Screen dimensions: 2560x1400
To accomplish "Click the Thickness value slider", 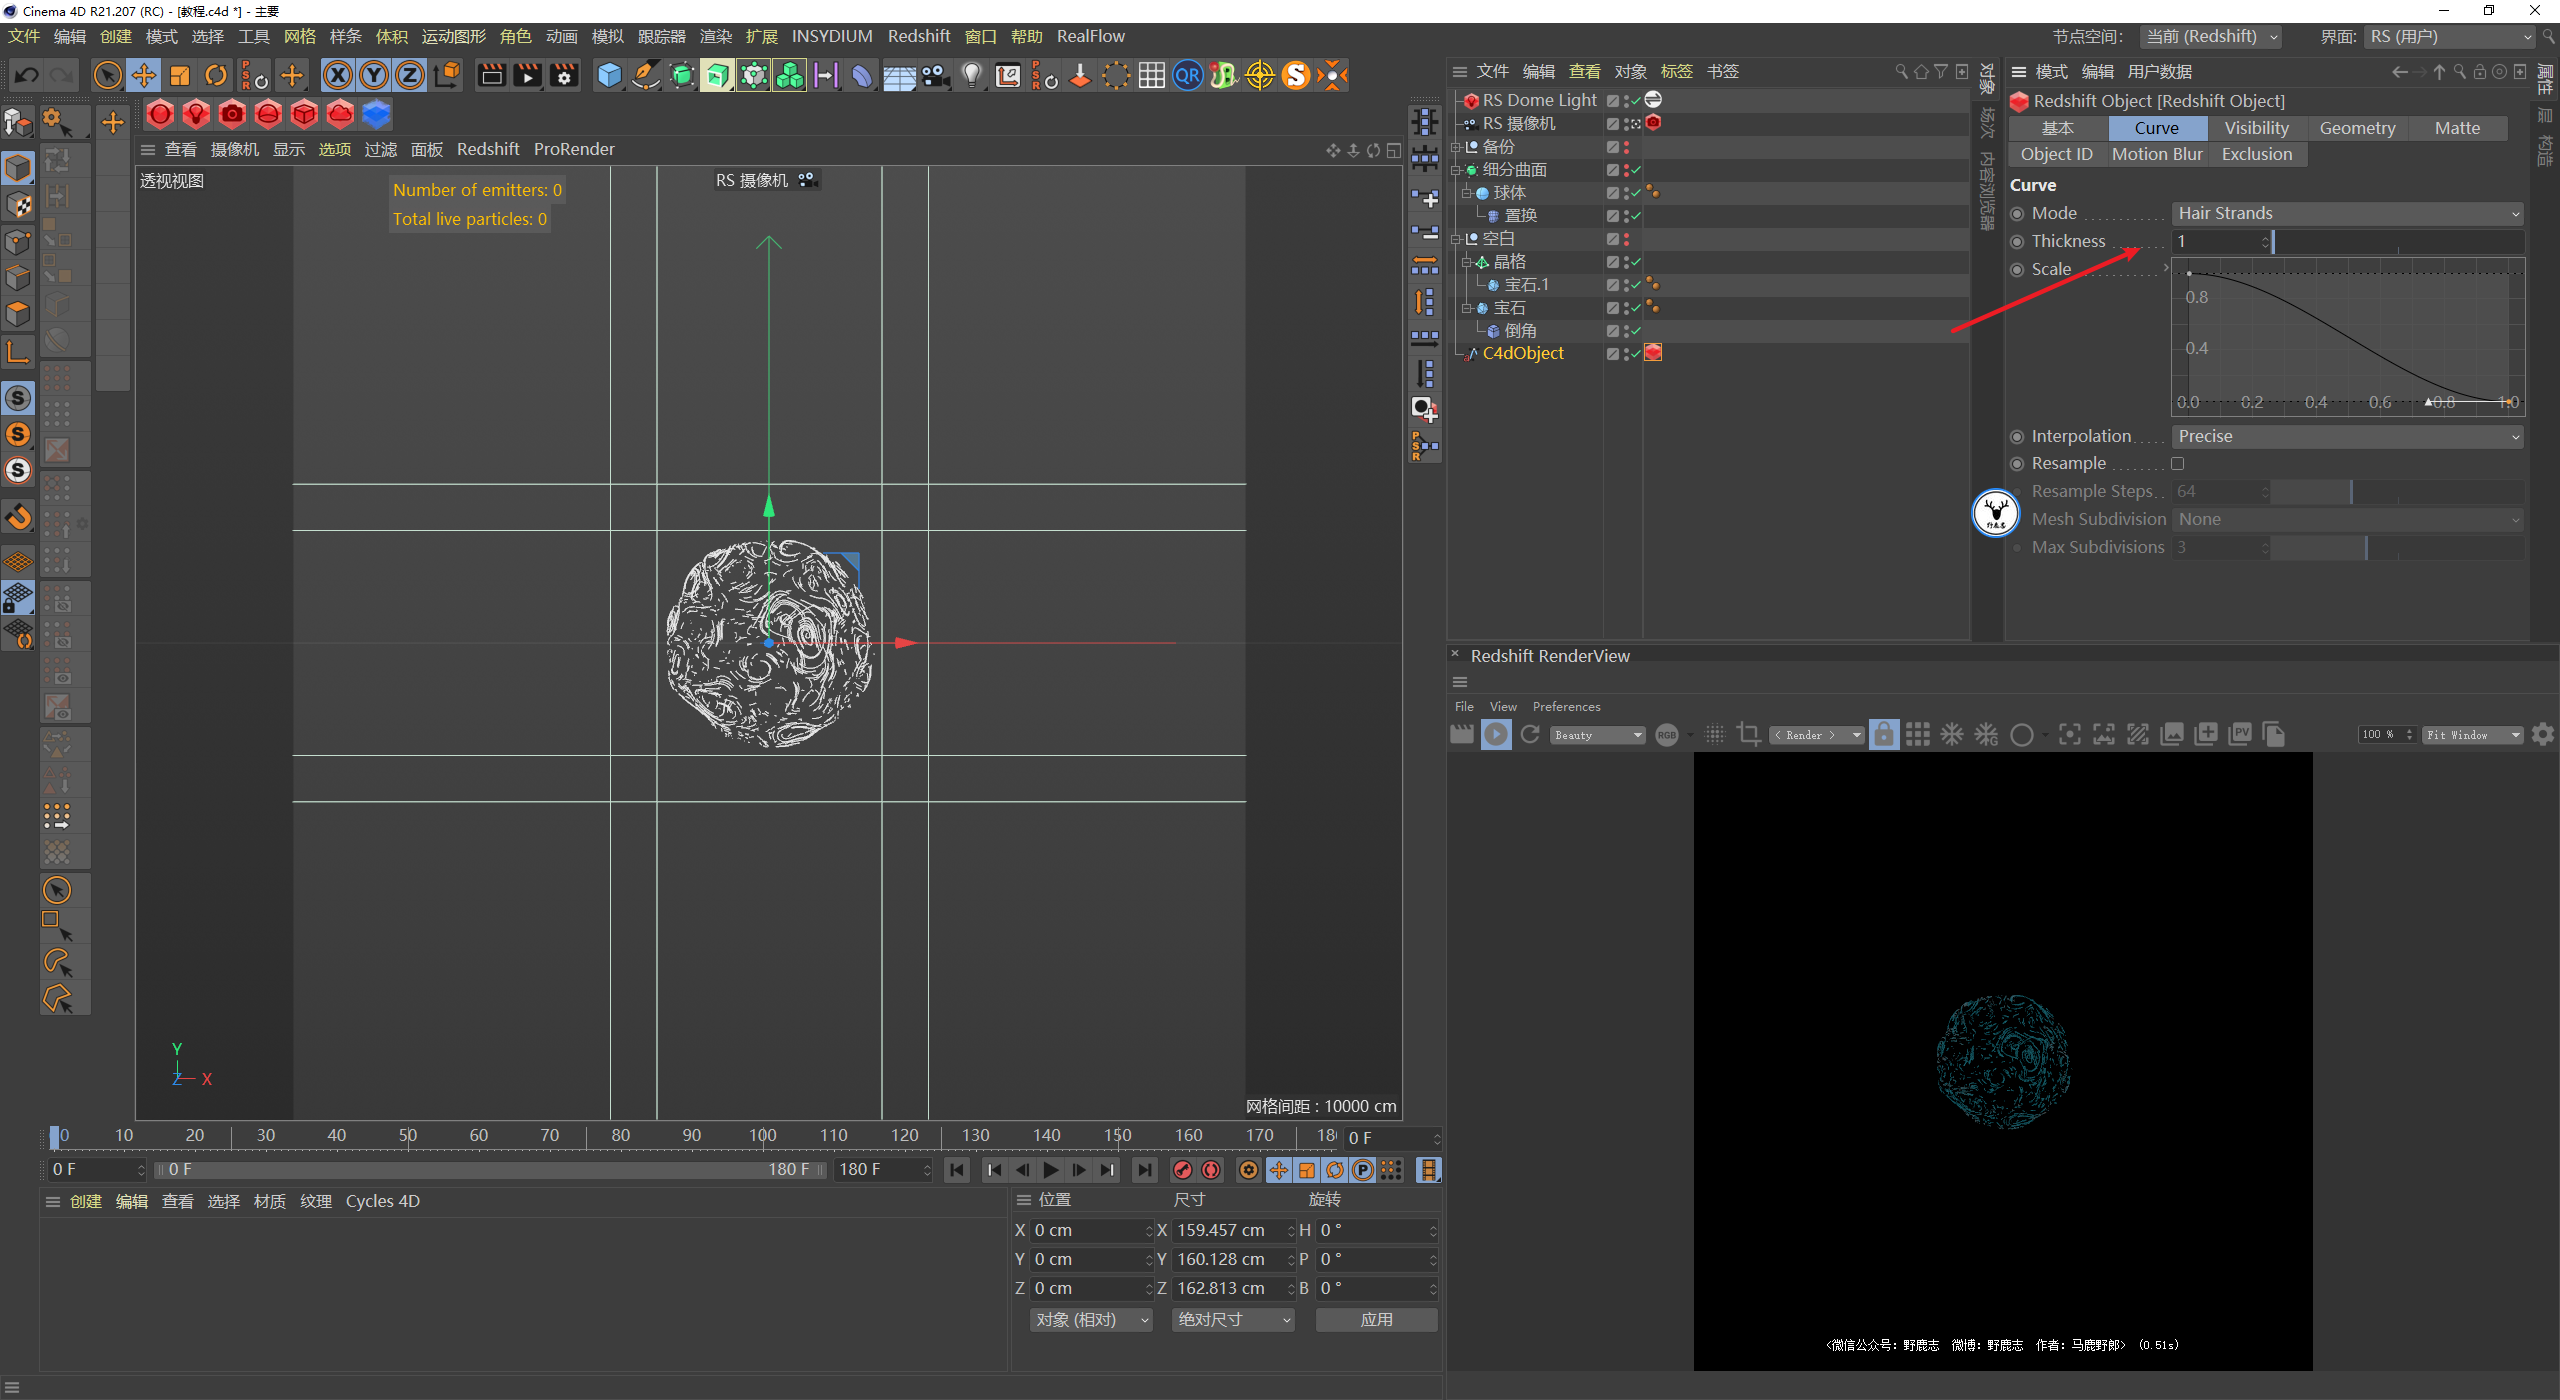I will 2398,242.
